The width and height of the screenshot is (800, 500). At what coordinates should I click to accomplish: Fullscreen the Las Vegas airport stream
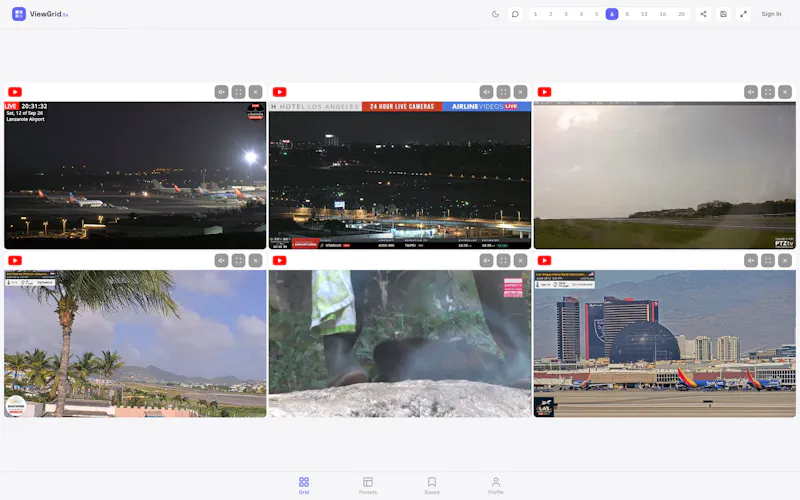768,260
